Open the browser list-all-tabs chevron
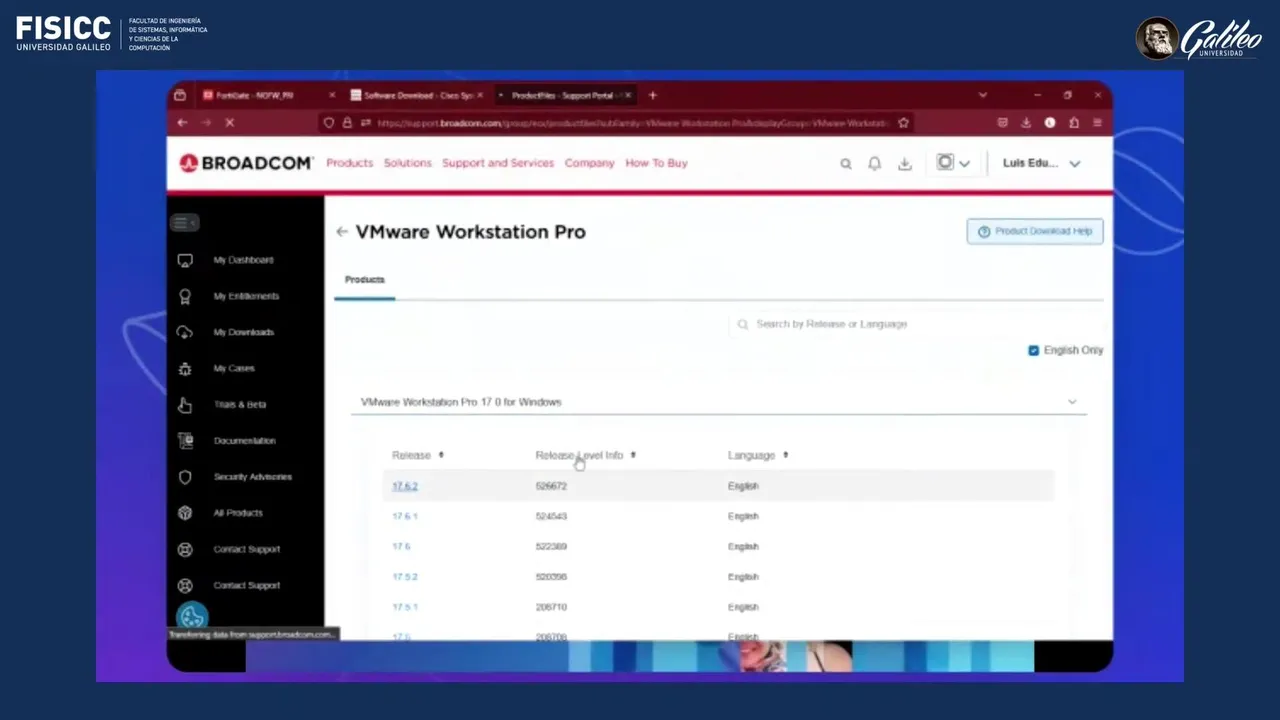1280x720 pixels. [983, 95]
